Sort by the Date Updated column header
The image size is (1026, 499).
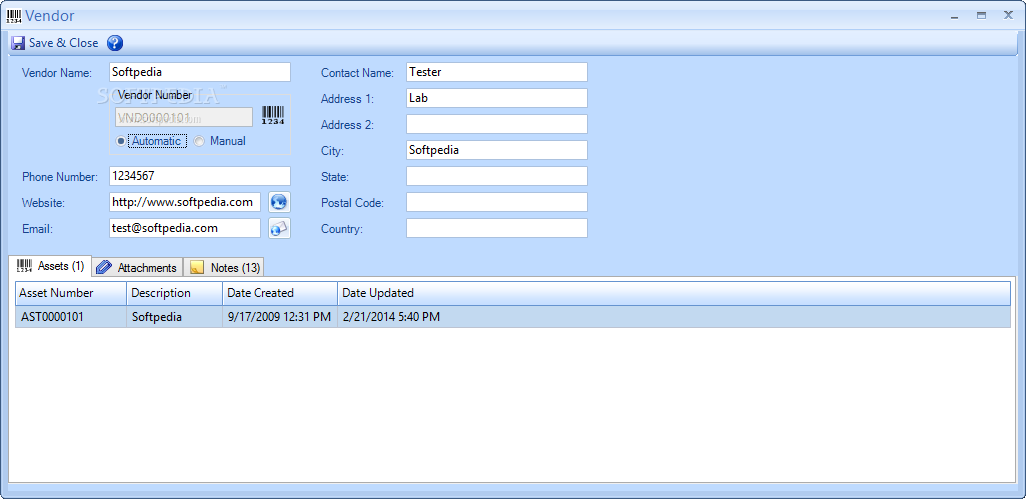pyautogui.click(x=674, y=293)
